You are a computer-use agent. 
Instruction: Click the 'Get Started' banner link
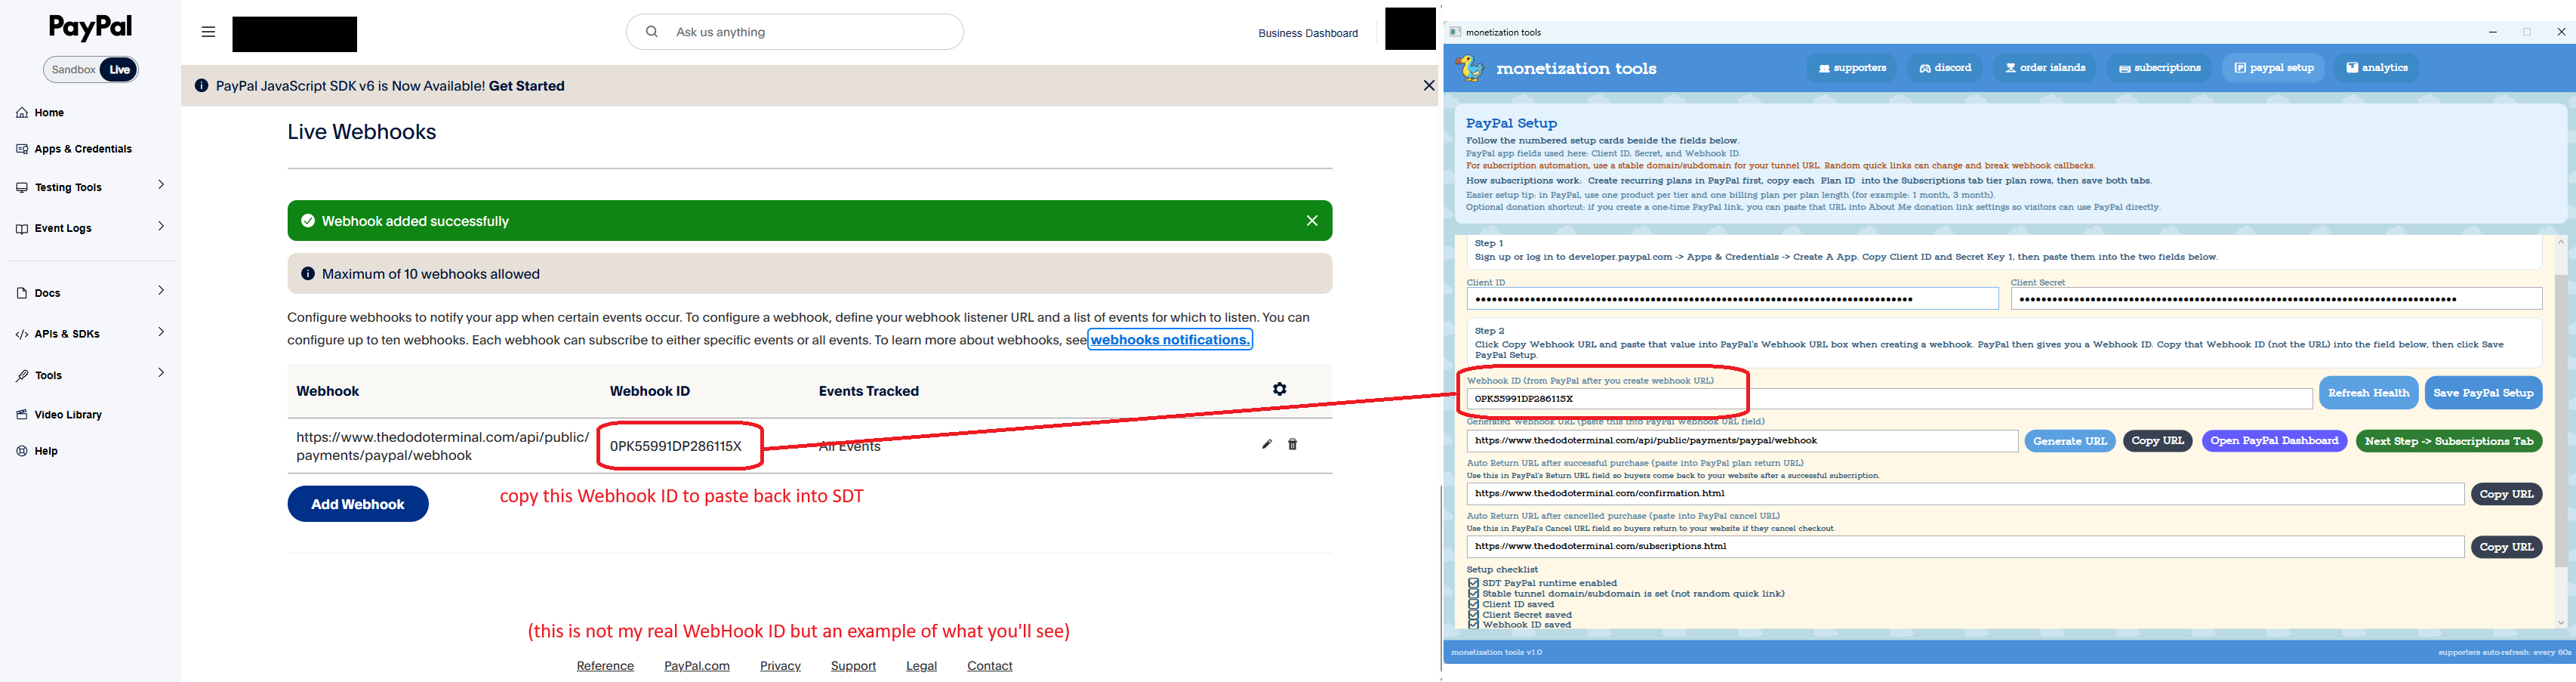[527, 86]
